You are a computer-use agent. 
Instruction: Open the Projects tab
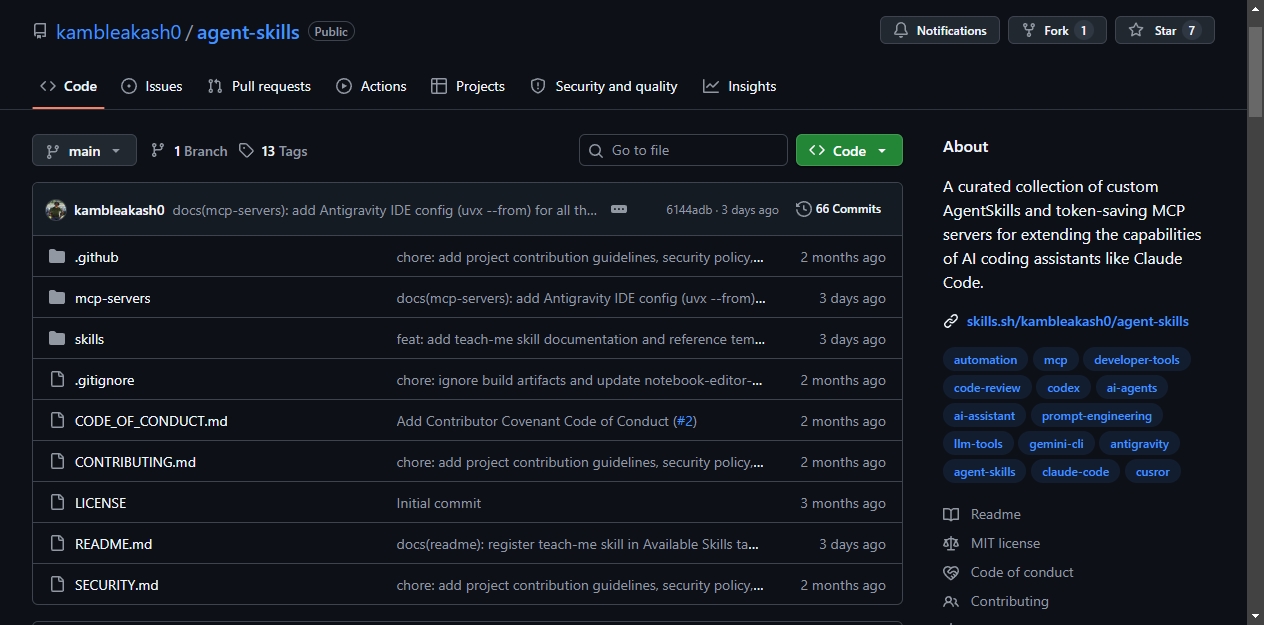pyautogui.click(x=467, y=86)
